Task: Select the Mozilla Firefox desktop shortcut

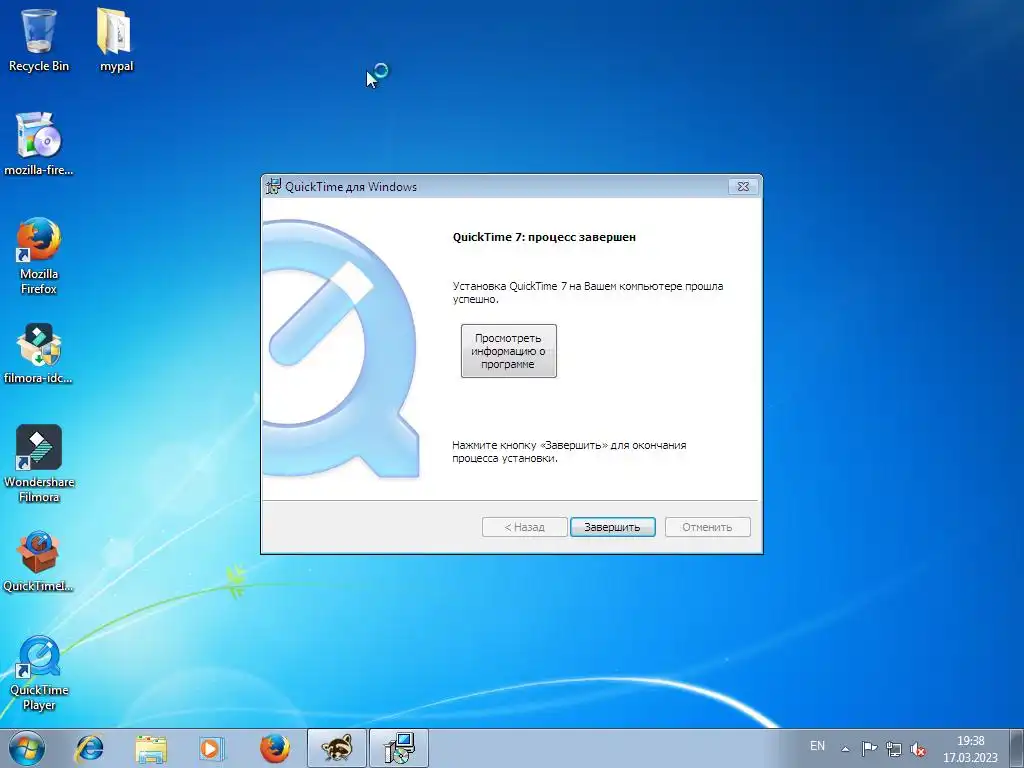Action: pyautogui.click(x=39, y=256)
